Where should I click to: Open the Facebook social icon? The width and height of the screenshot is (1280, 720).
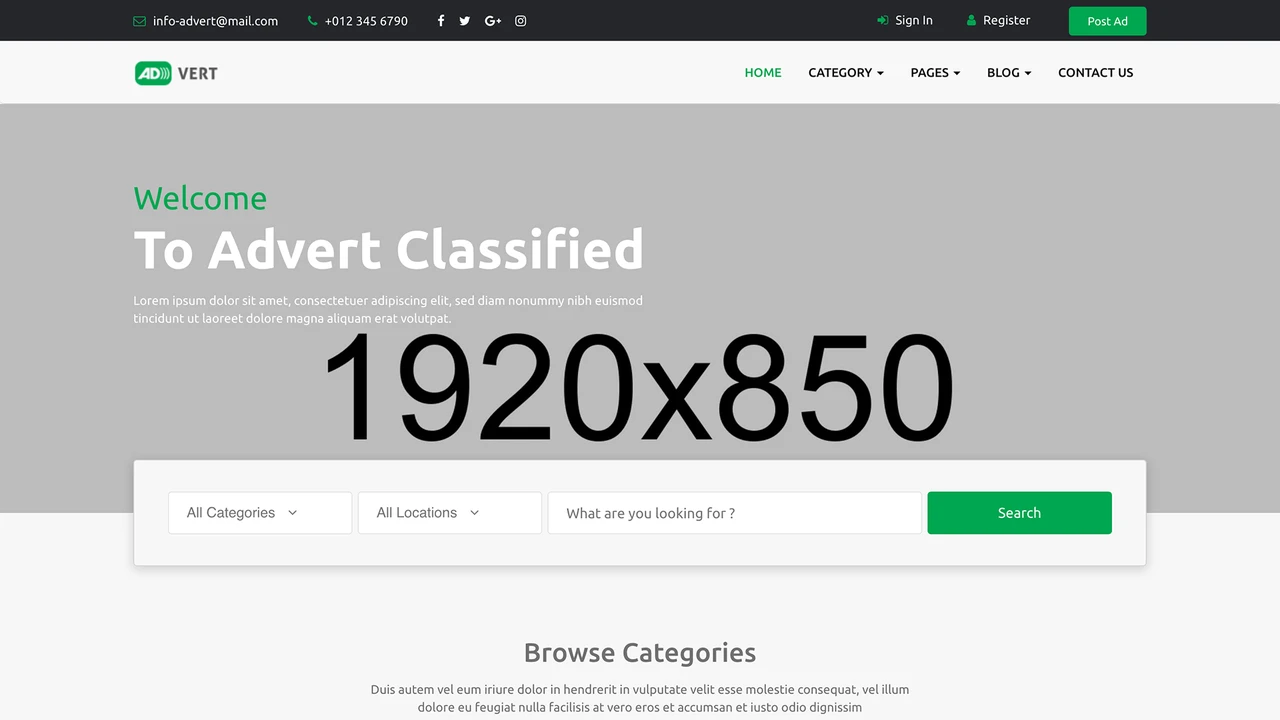441,21
